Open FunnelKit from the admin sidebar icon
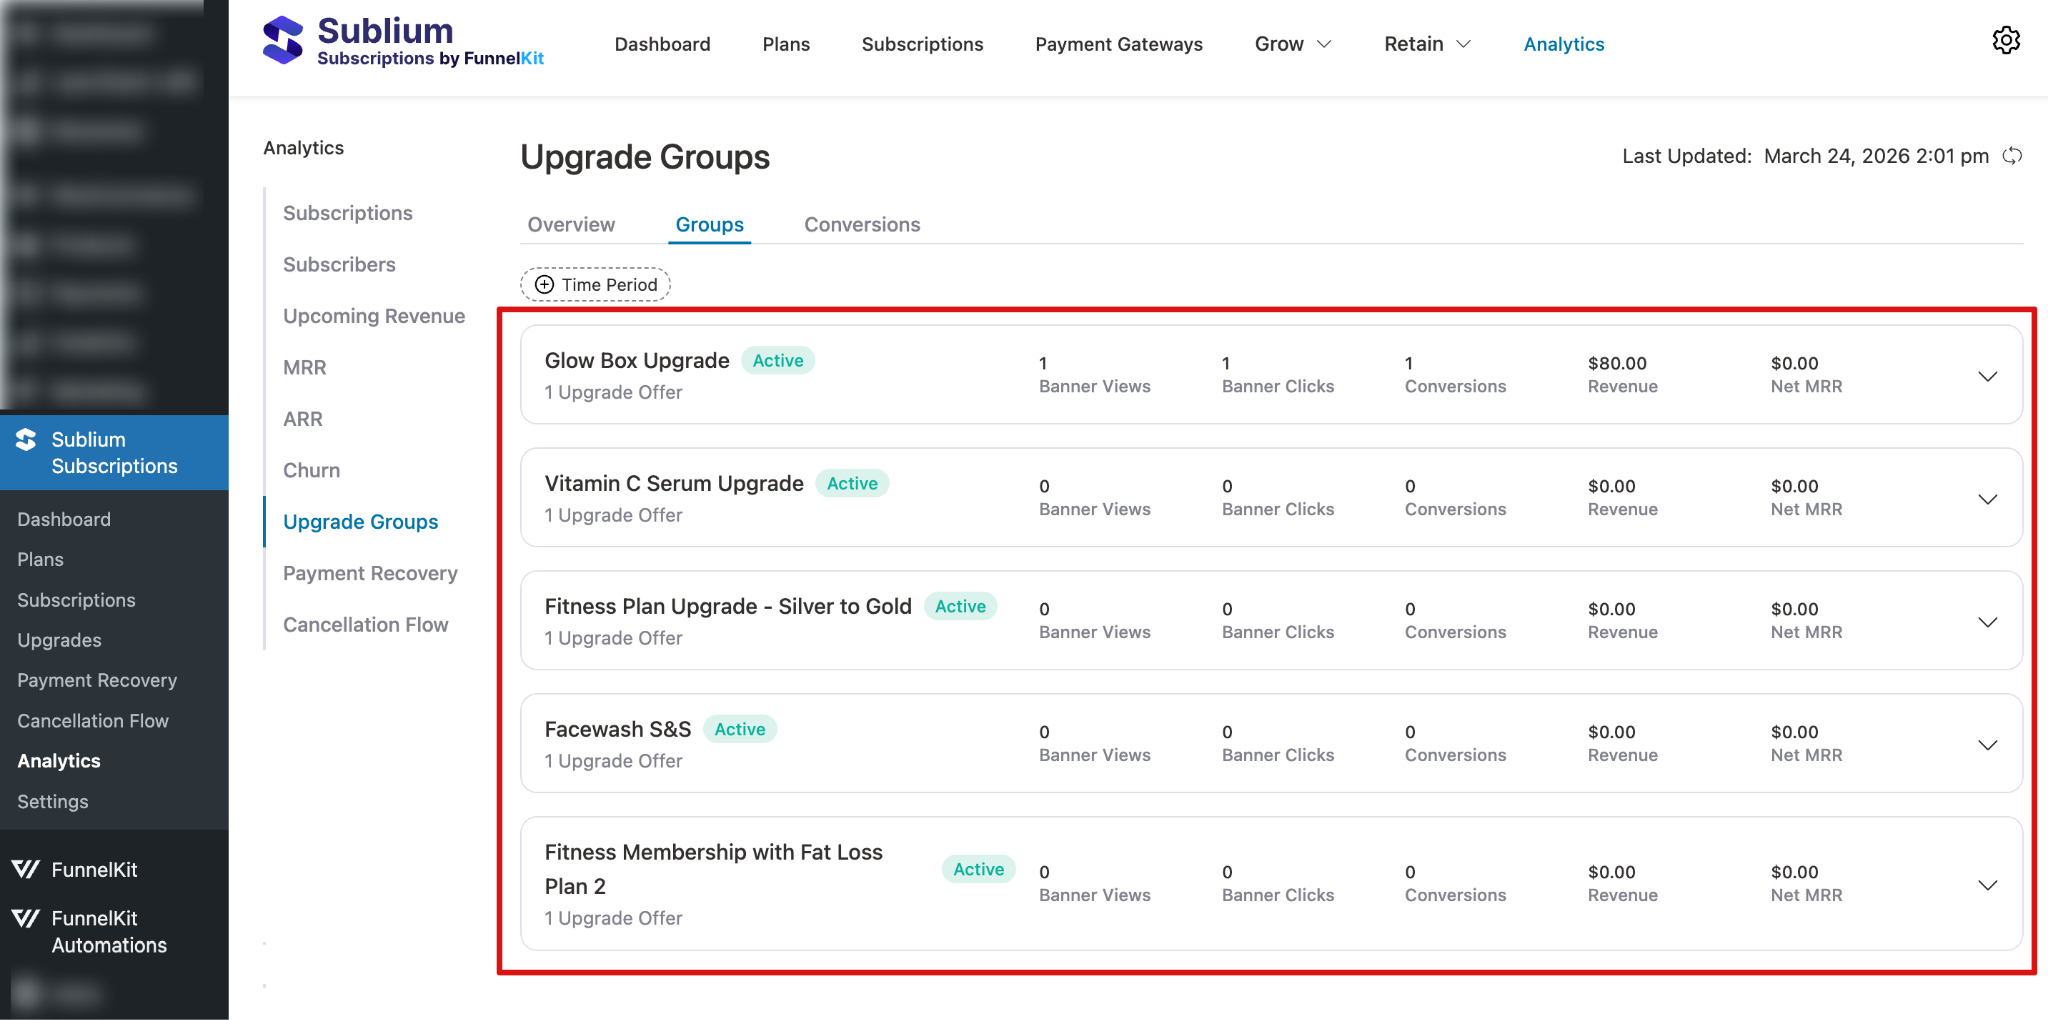This screenshot has height=1020, width=2048. (27, 869)
